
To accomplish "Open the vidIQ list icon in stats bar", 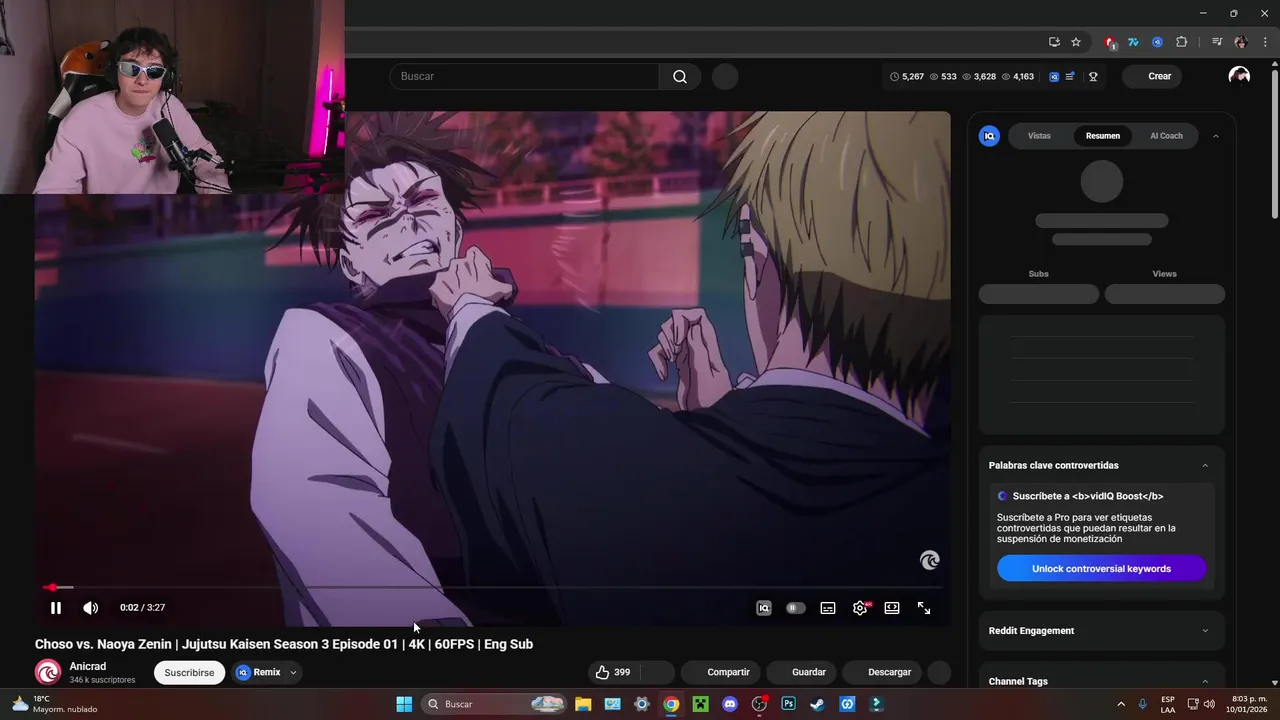I will (1070, 76).
